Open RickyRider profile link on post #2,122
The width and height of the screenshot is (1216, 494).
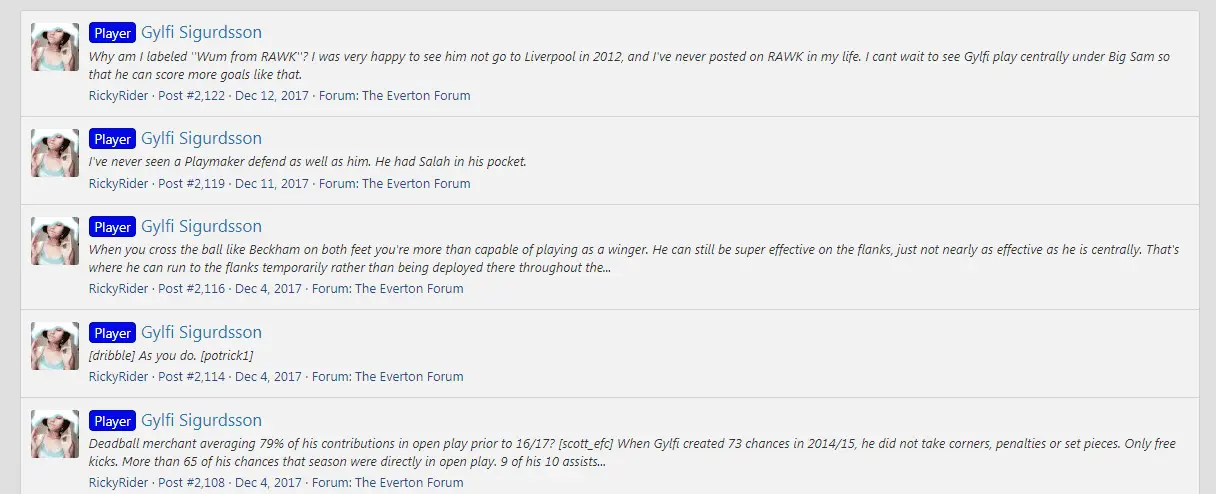118,96
